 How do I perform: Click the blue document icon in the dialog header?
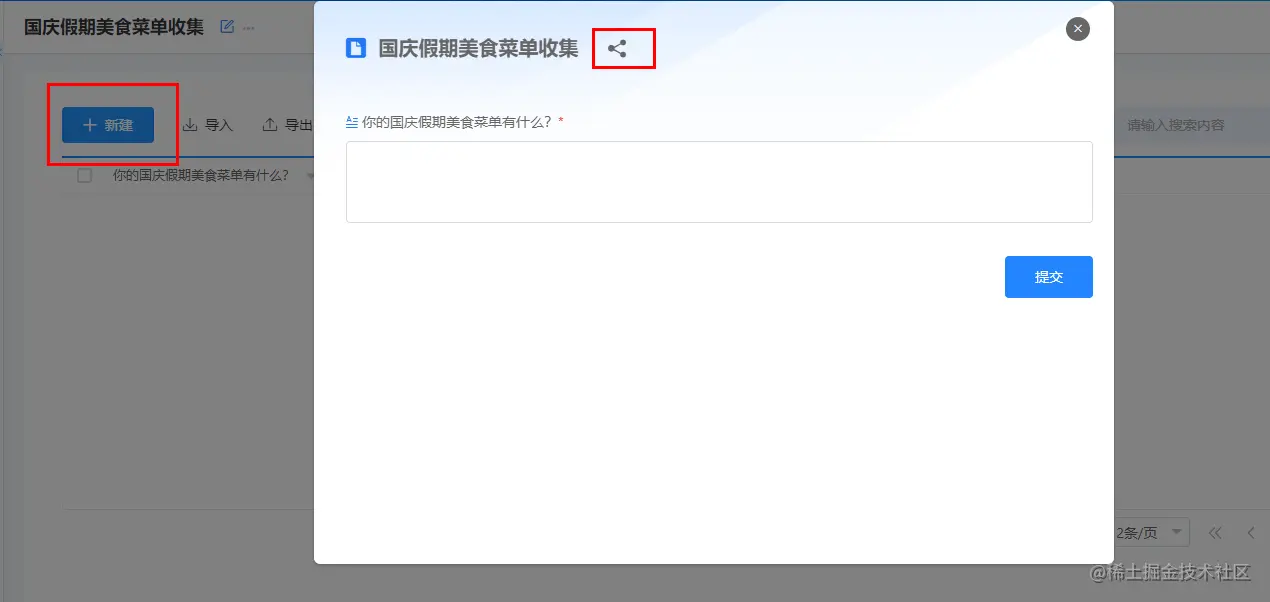click(355, 48)
